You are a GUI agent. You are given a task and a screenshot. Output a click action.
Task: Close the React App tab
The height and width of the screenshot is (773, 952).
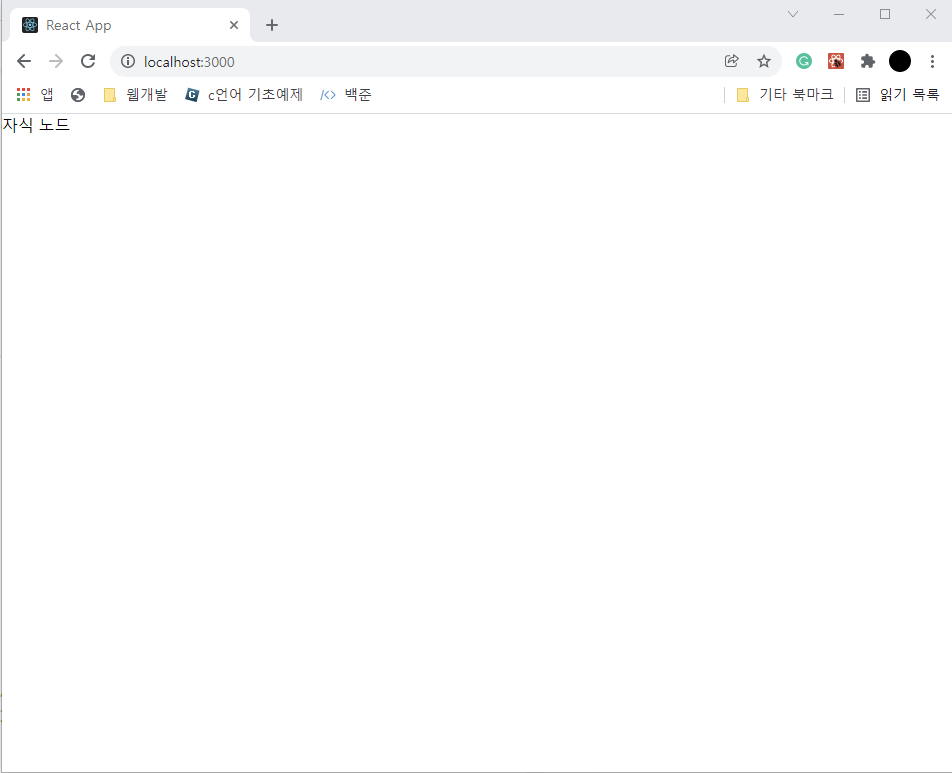coord(234,25)
